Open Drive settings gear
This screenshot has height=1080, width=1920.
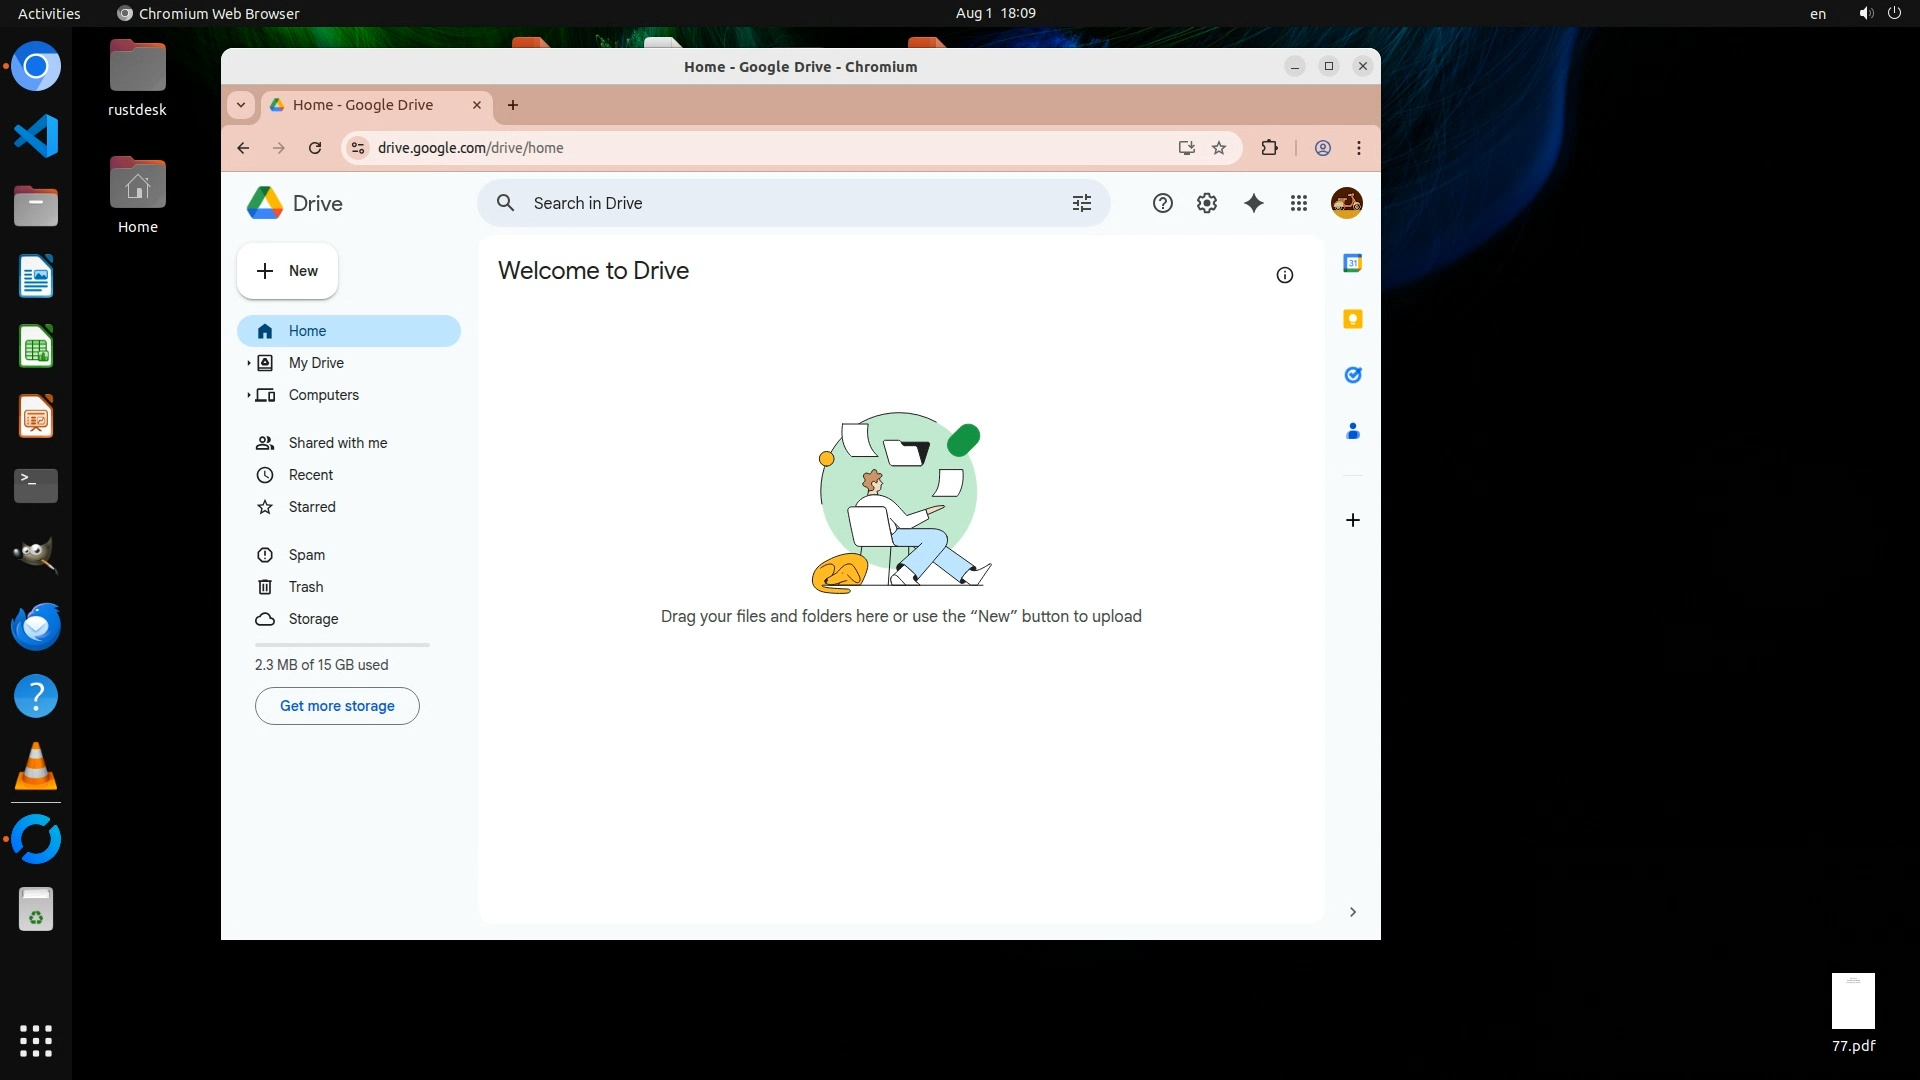[x=1207, y=203]
